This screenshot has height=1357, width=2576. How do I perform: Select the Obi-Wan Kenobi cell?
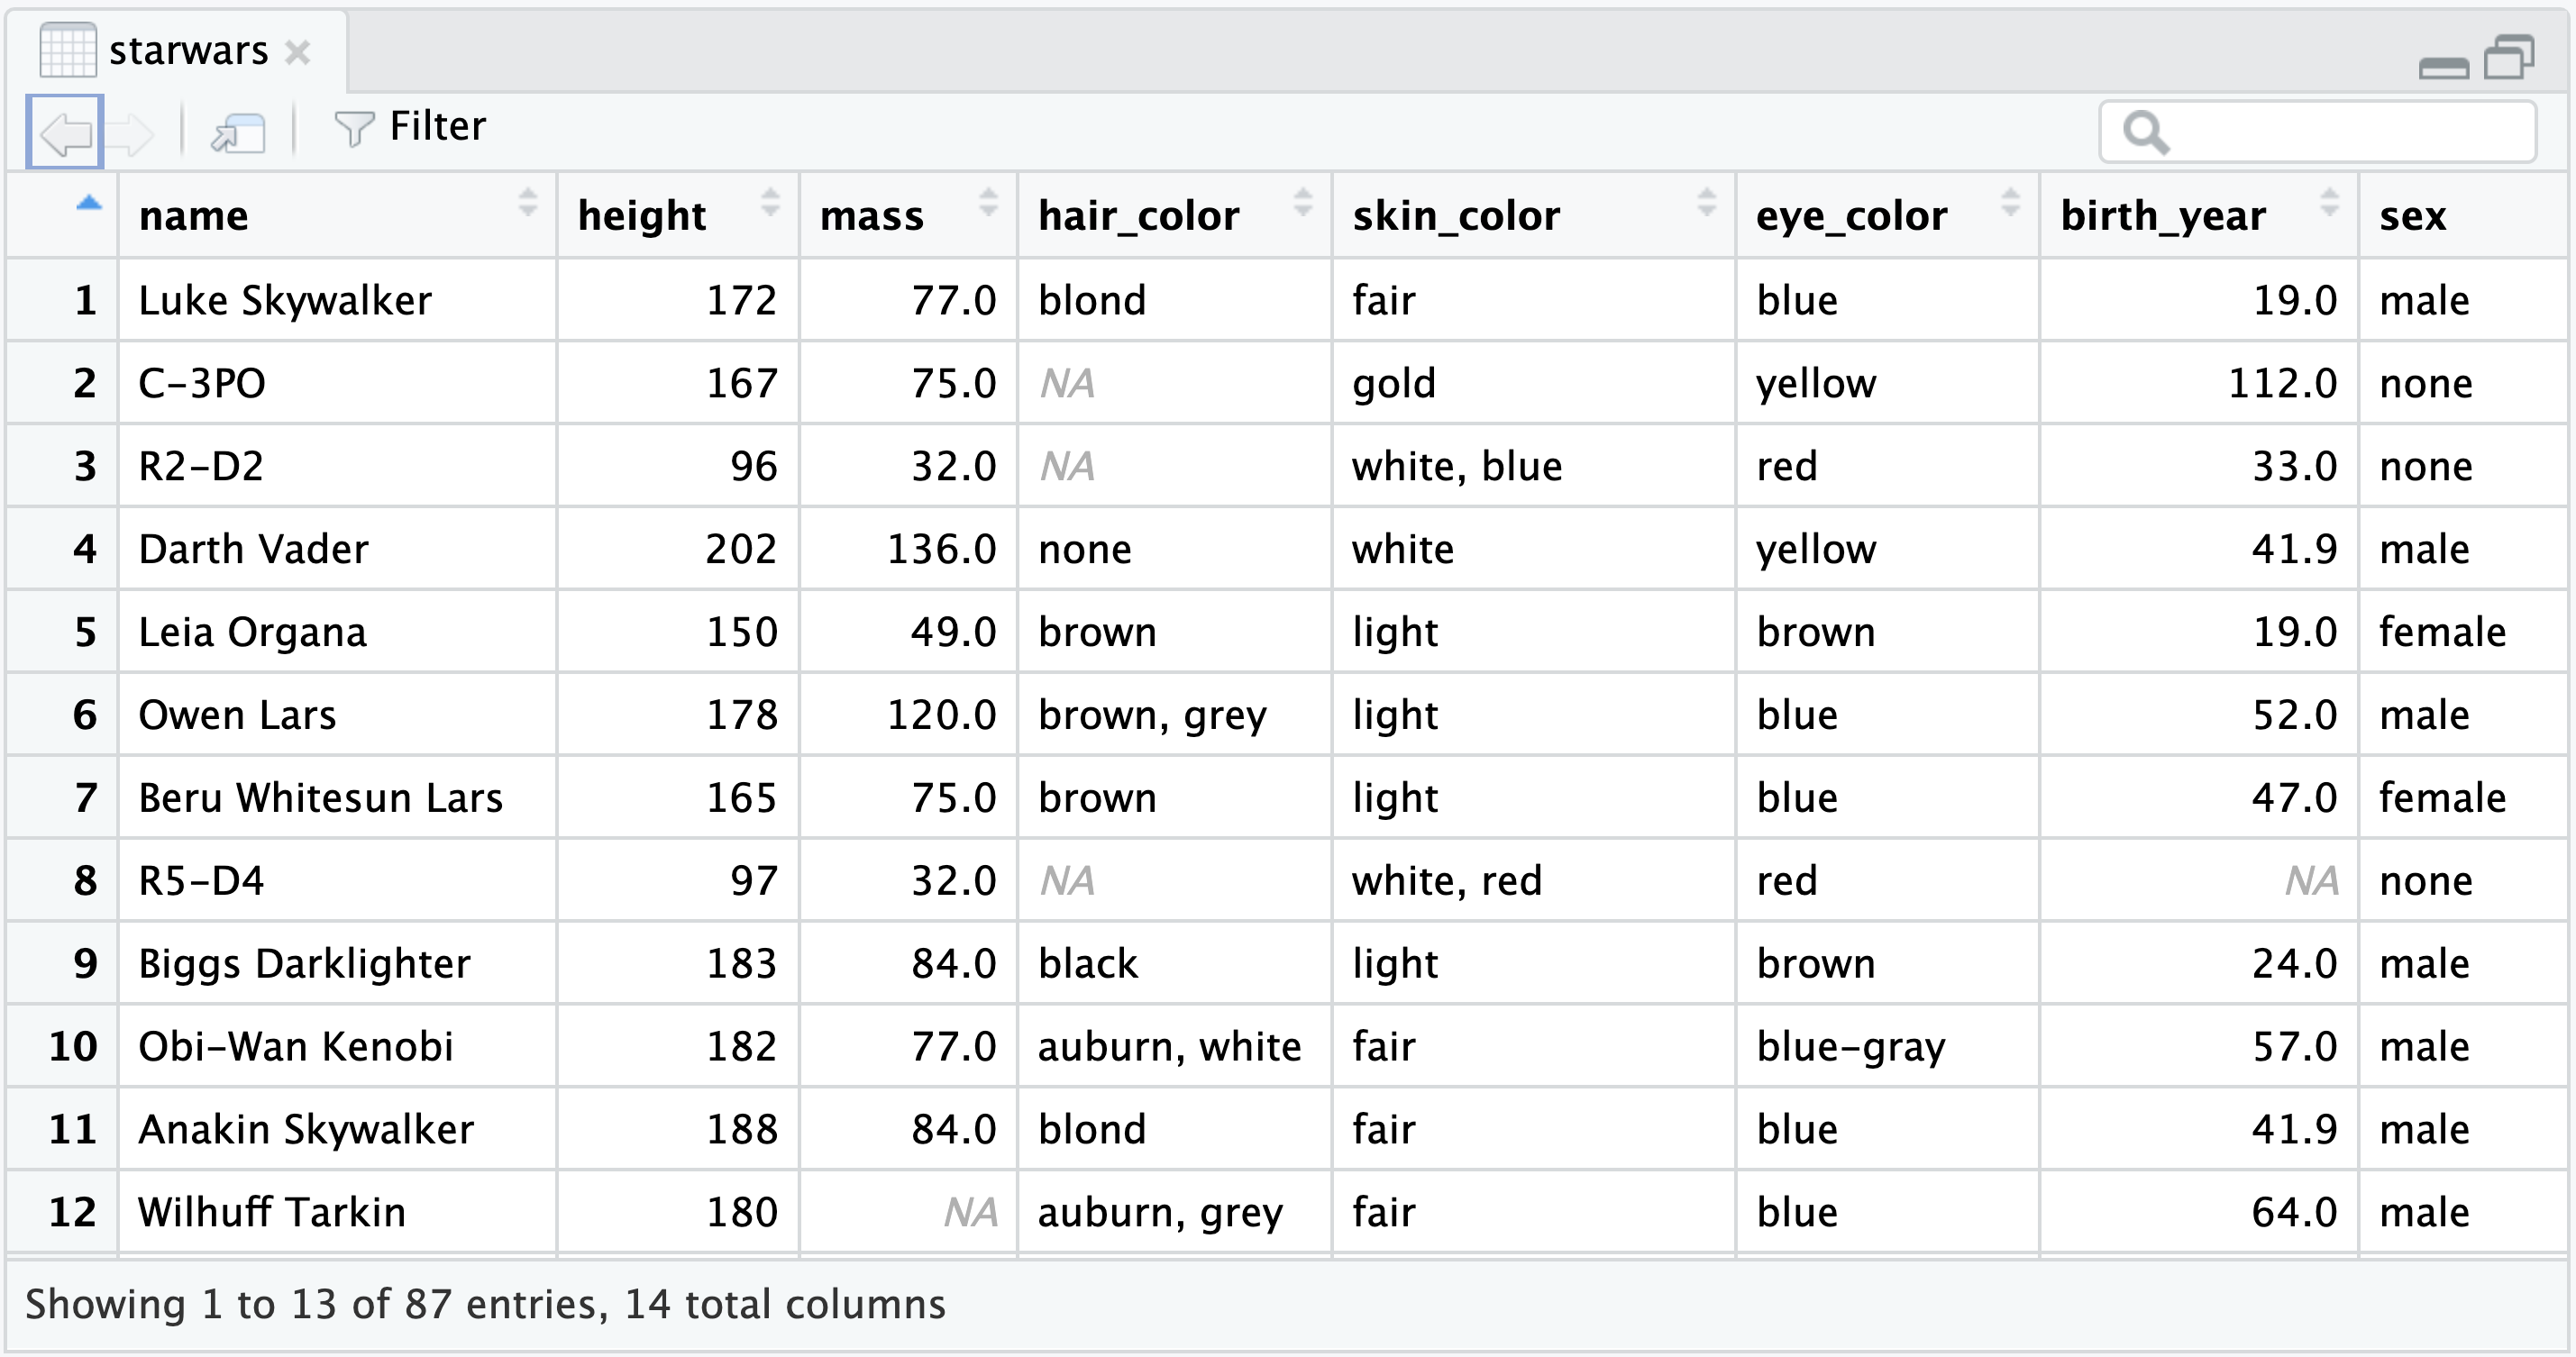337,1047
